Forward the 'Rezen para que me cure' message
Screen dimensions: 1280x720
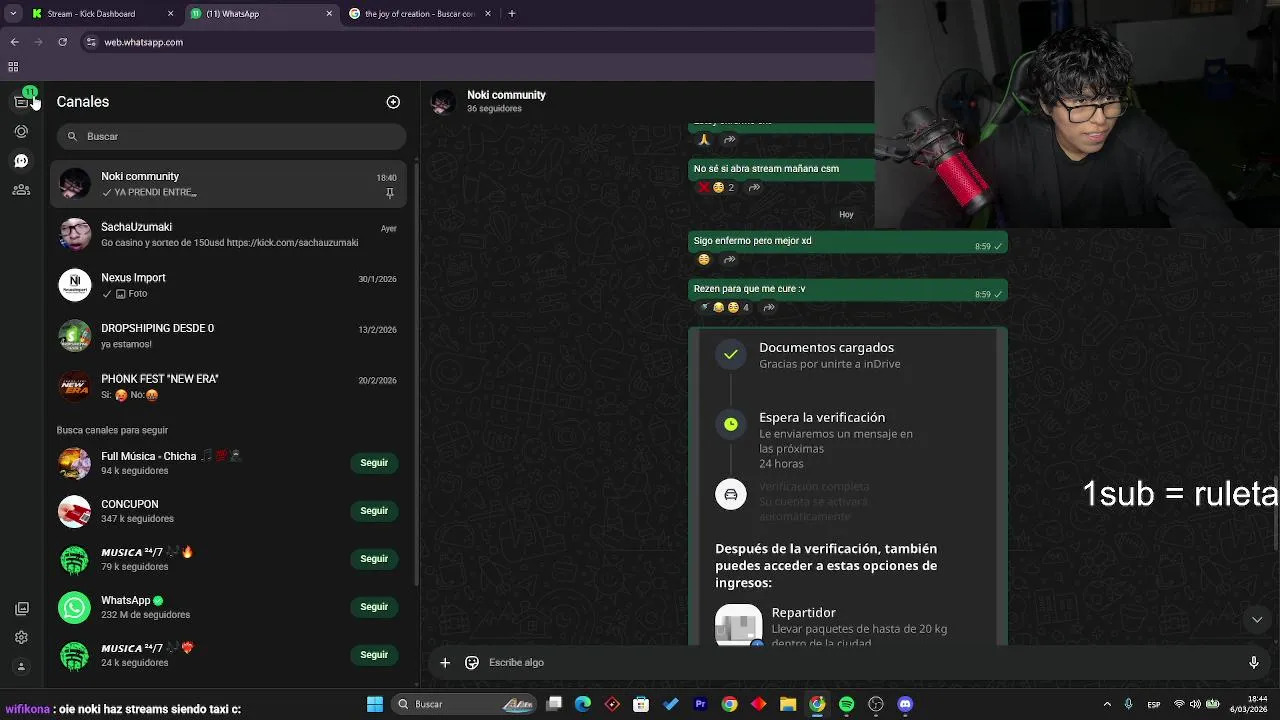769,307
